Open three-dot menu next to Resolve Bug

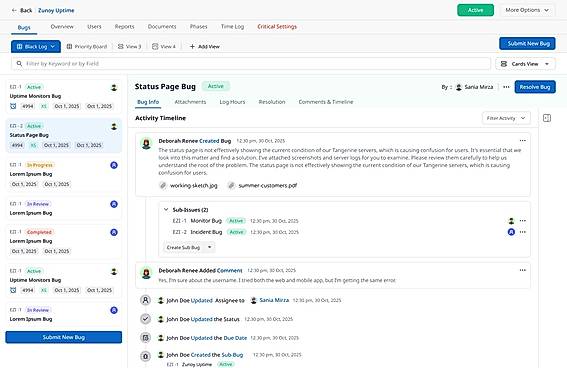[506, 87]
